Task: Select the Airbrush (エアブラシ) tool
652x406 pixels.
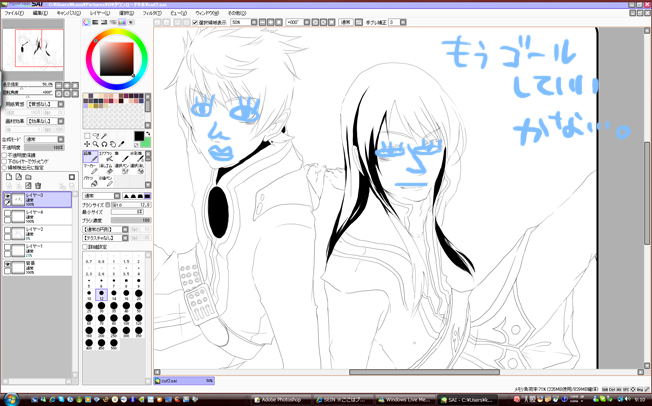Action: click(x=106, y=156)
